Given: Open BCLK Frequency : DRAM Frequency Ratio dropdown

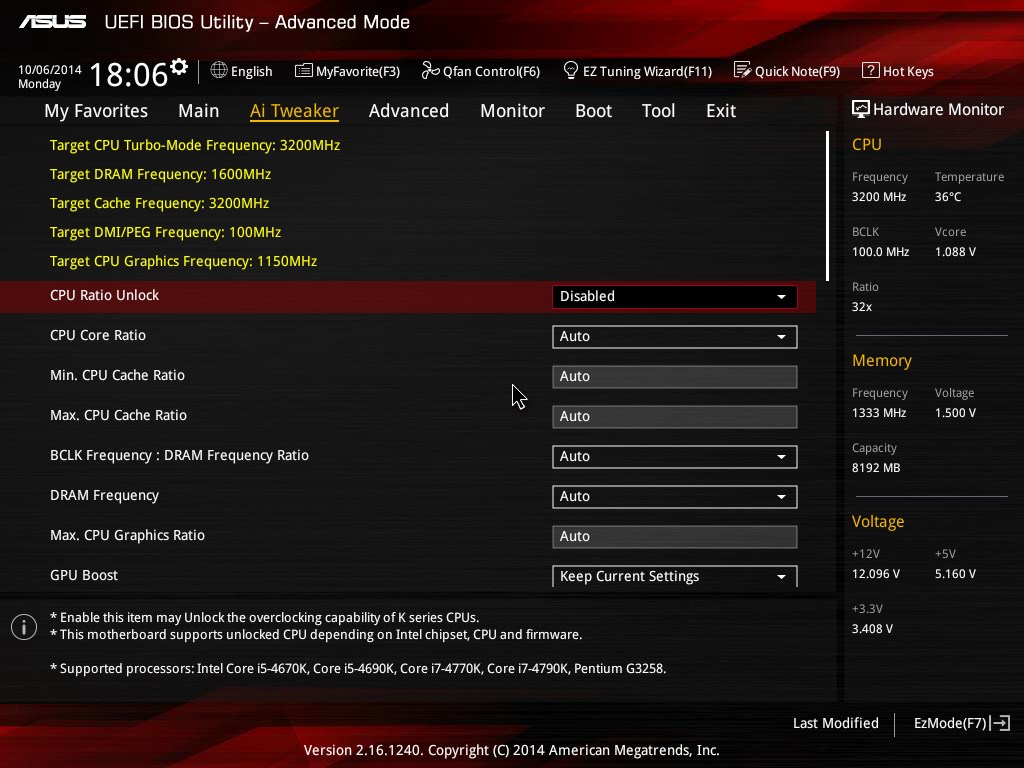Looking at the screenshot, I should pos(675,456).
